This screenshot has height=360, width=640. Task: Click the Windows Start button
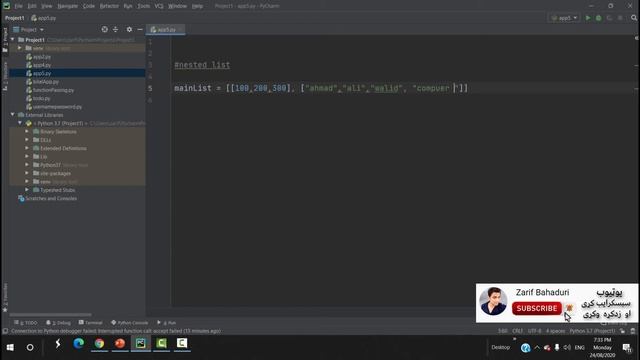click(x=10, y=347)
